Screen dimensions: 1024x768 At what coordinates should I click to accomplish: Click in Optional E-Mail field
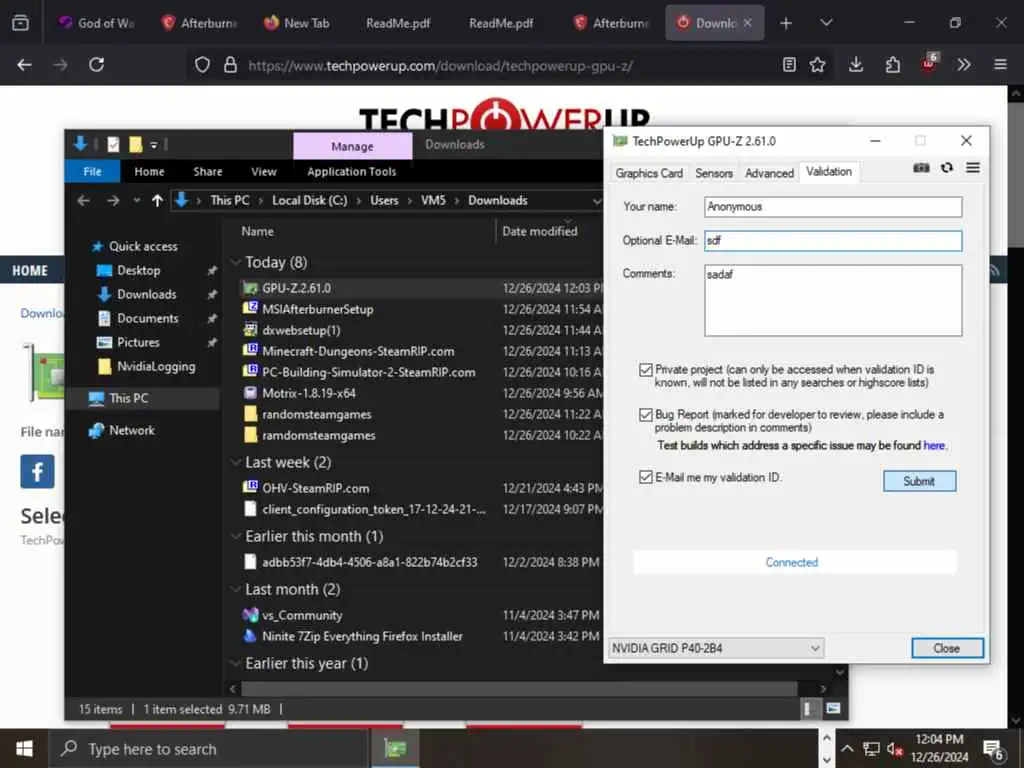pyautogui.click(x=833, y=240)
